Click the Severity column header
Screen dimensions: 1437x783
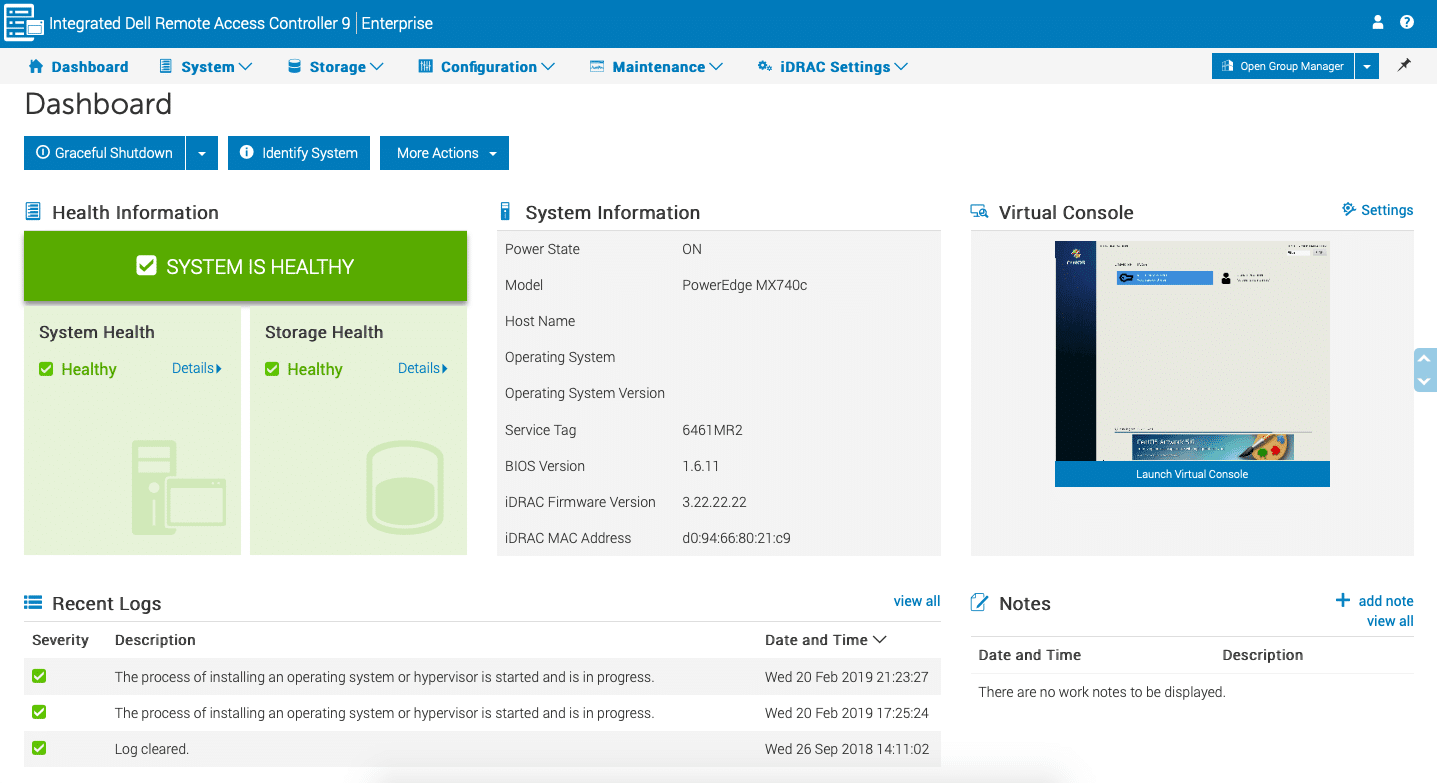click(60, 640)
